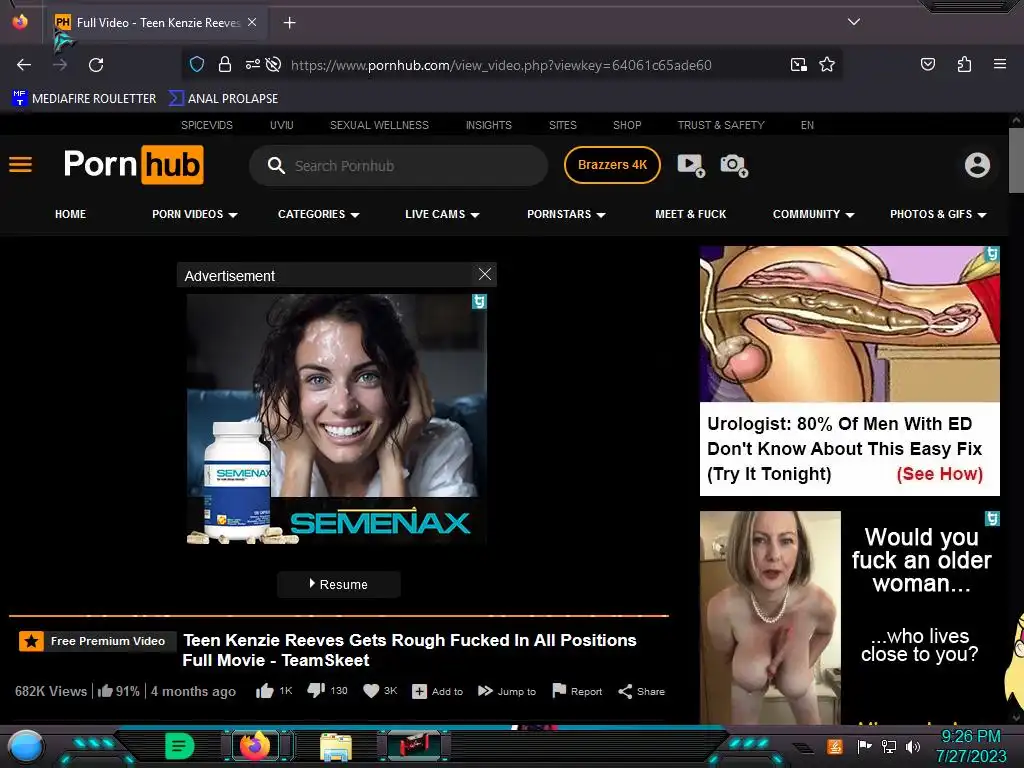Open the UVIU top link

[x=281, y=125]
